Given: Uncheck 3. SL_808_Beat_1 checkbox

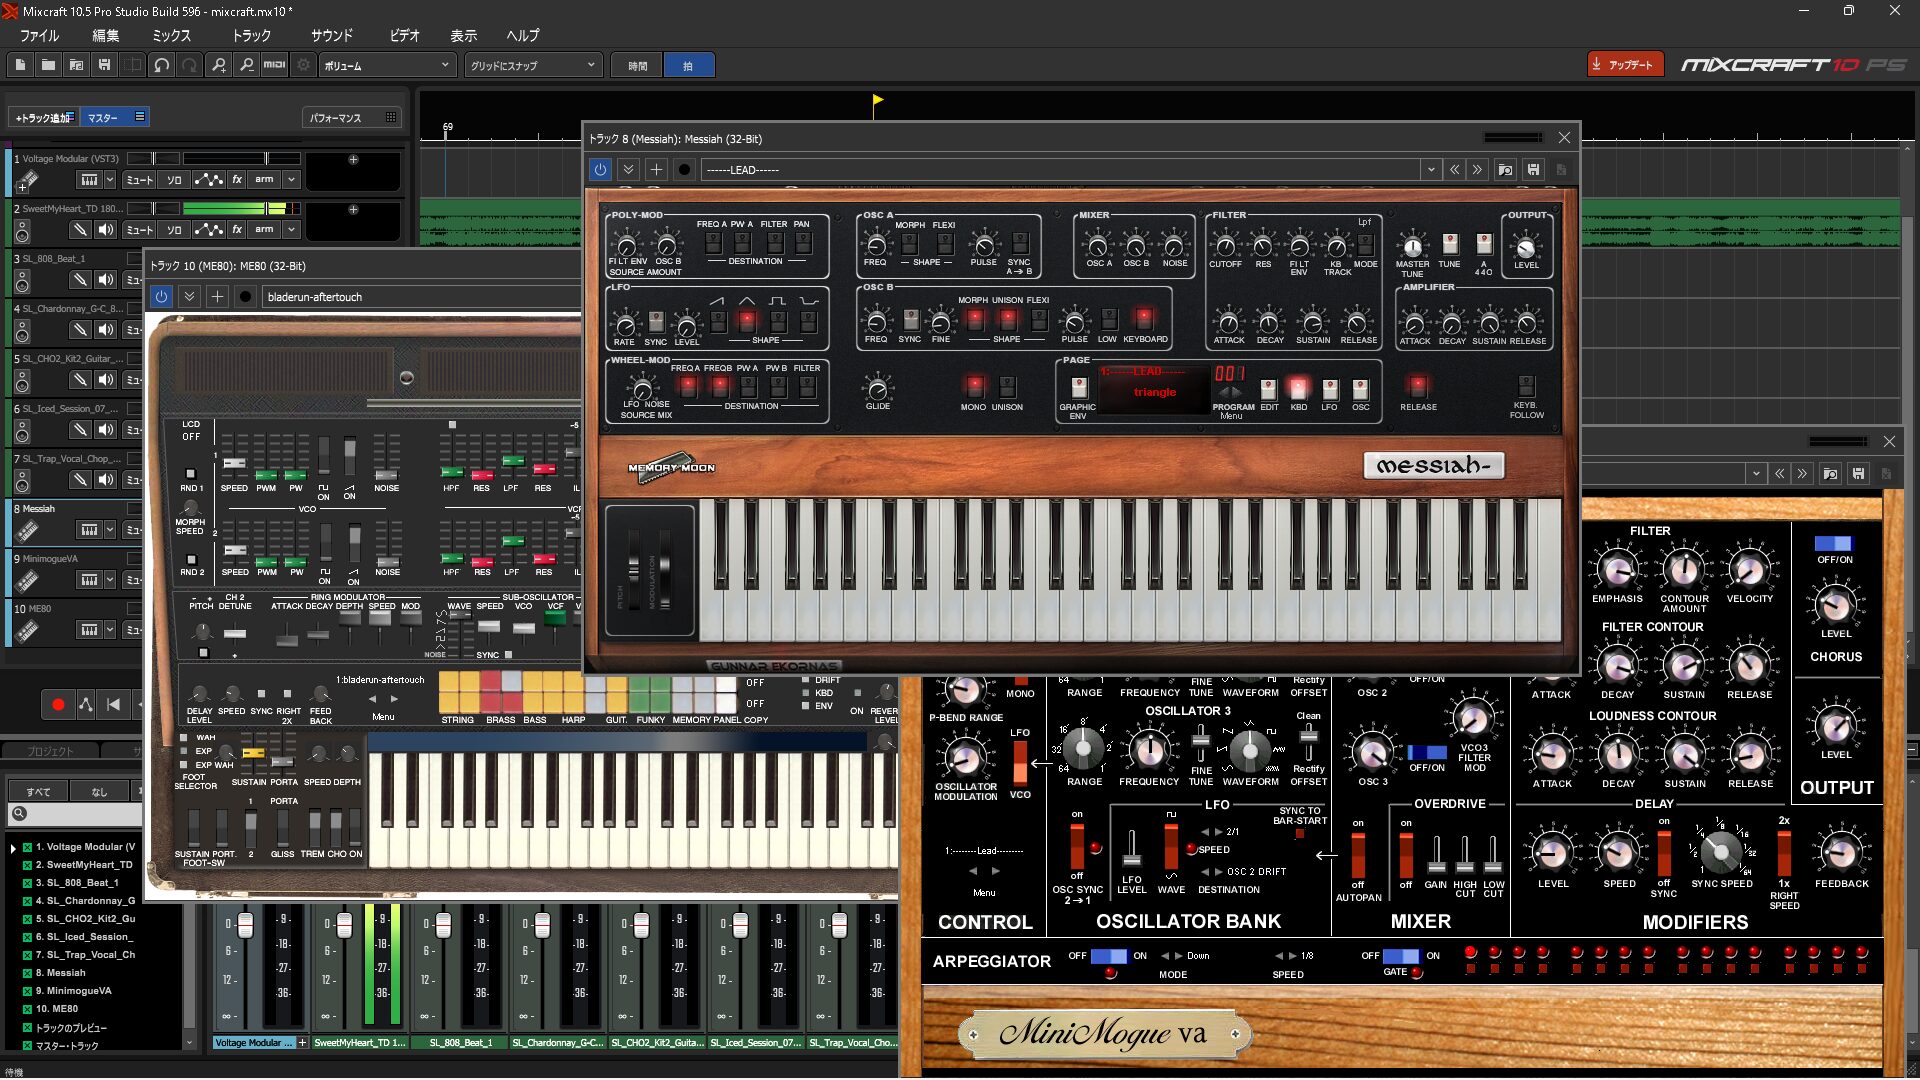Looking at the screenshot, I should [x=27, y=883].
